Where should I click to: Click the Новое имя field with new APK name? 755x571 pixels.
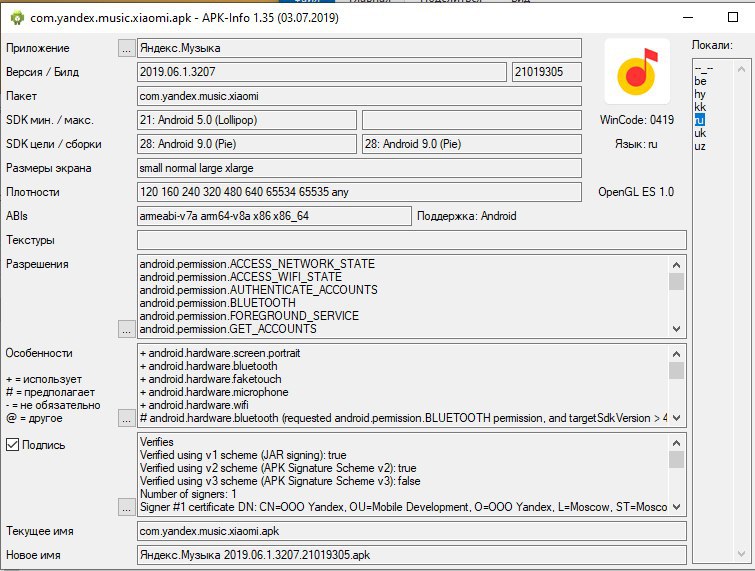point(412,555)
